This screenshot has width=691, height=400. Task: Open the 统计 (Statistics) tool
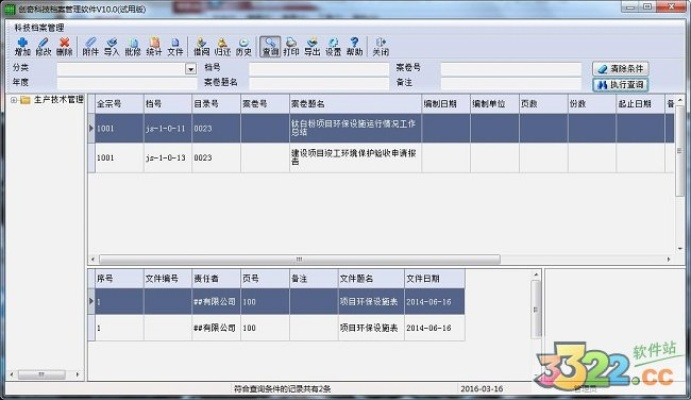(154, 47)
